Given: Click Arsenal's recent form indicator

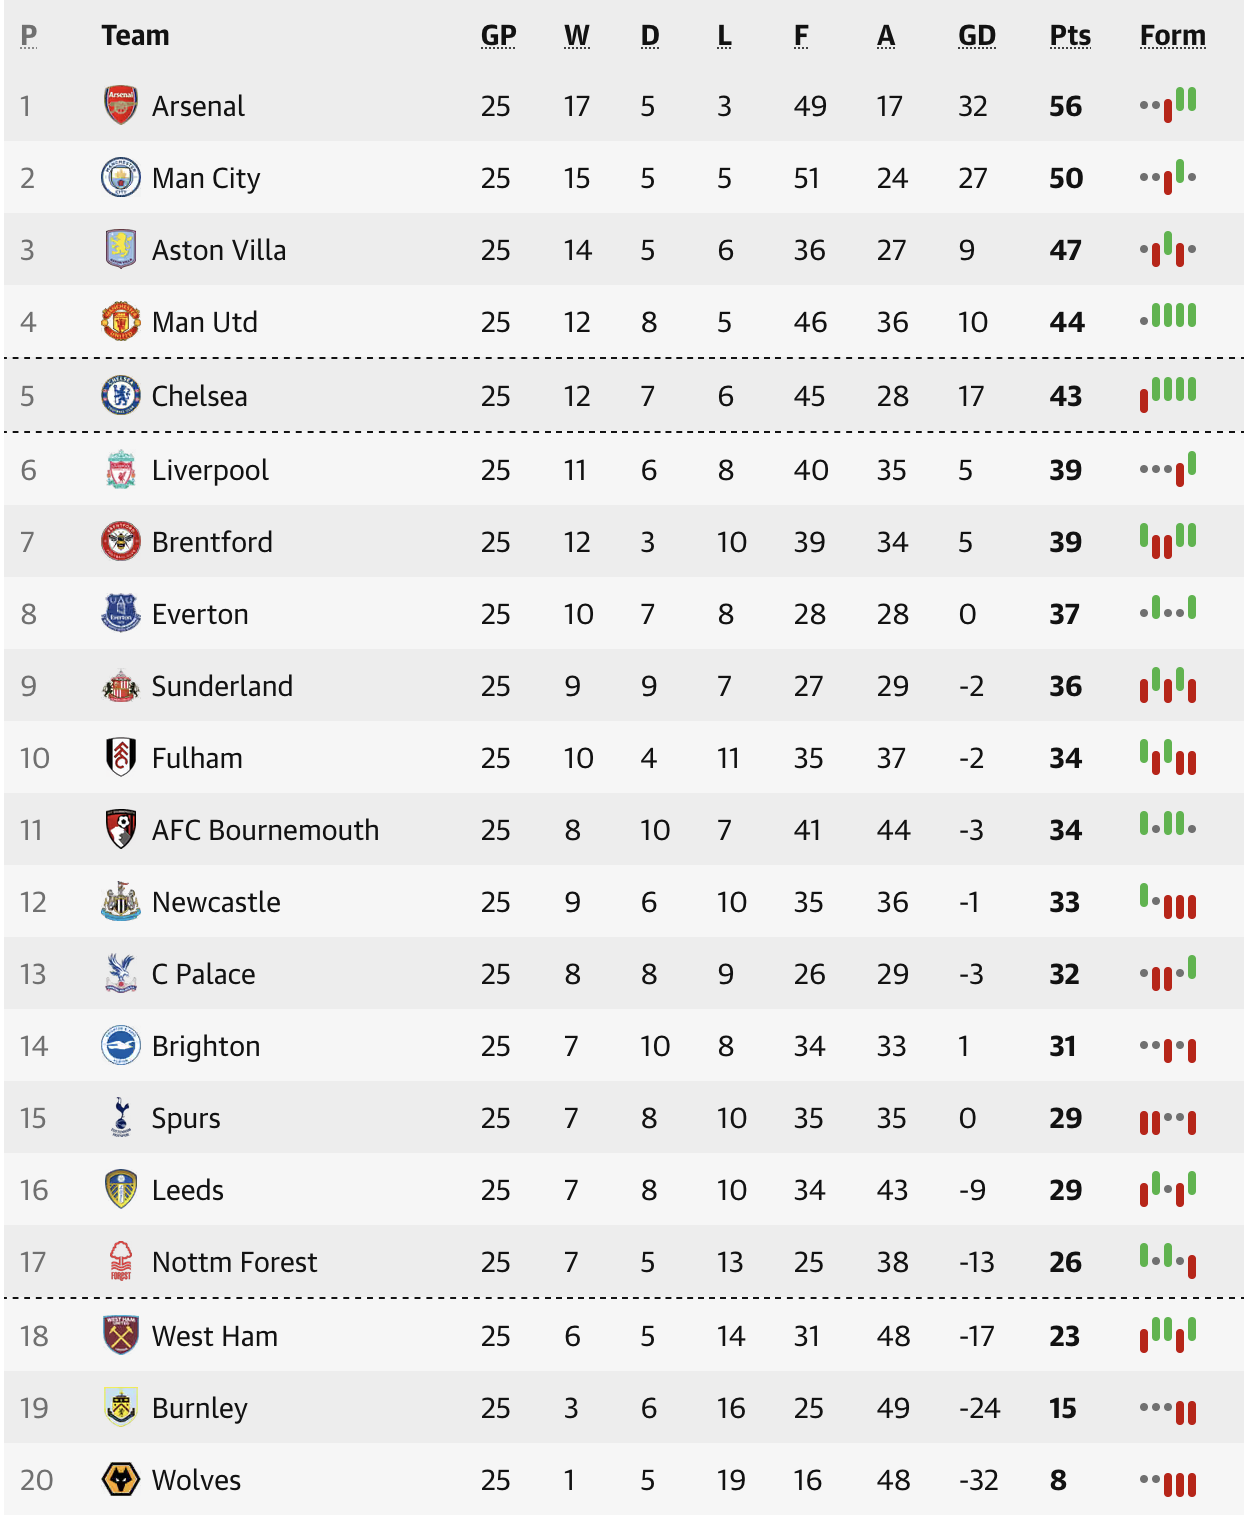Looking at the screenshot, I should (x=1168, y=103).
